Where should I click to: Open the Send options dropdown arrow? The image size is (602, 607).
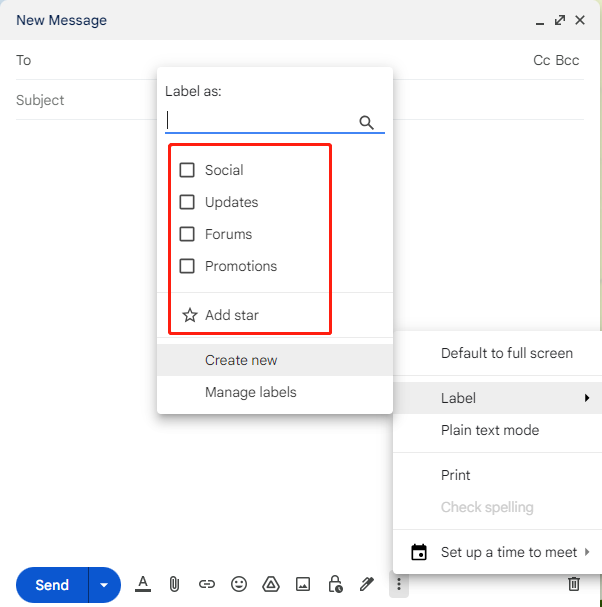pyautogui.click(x=104, y=585)
